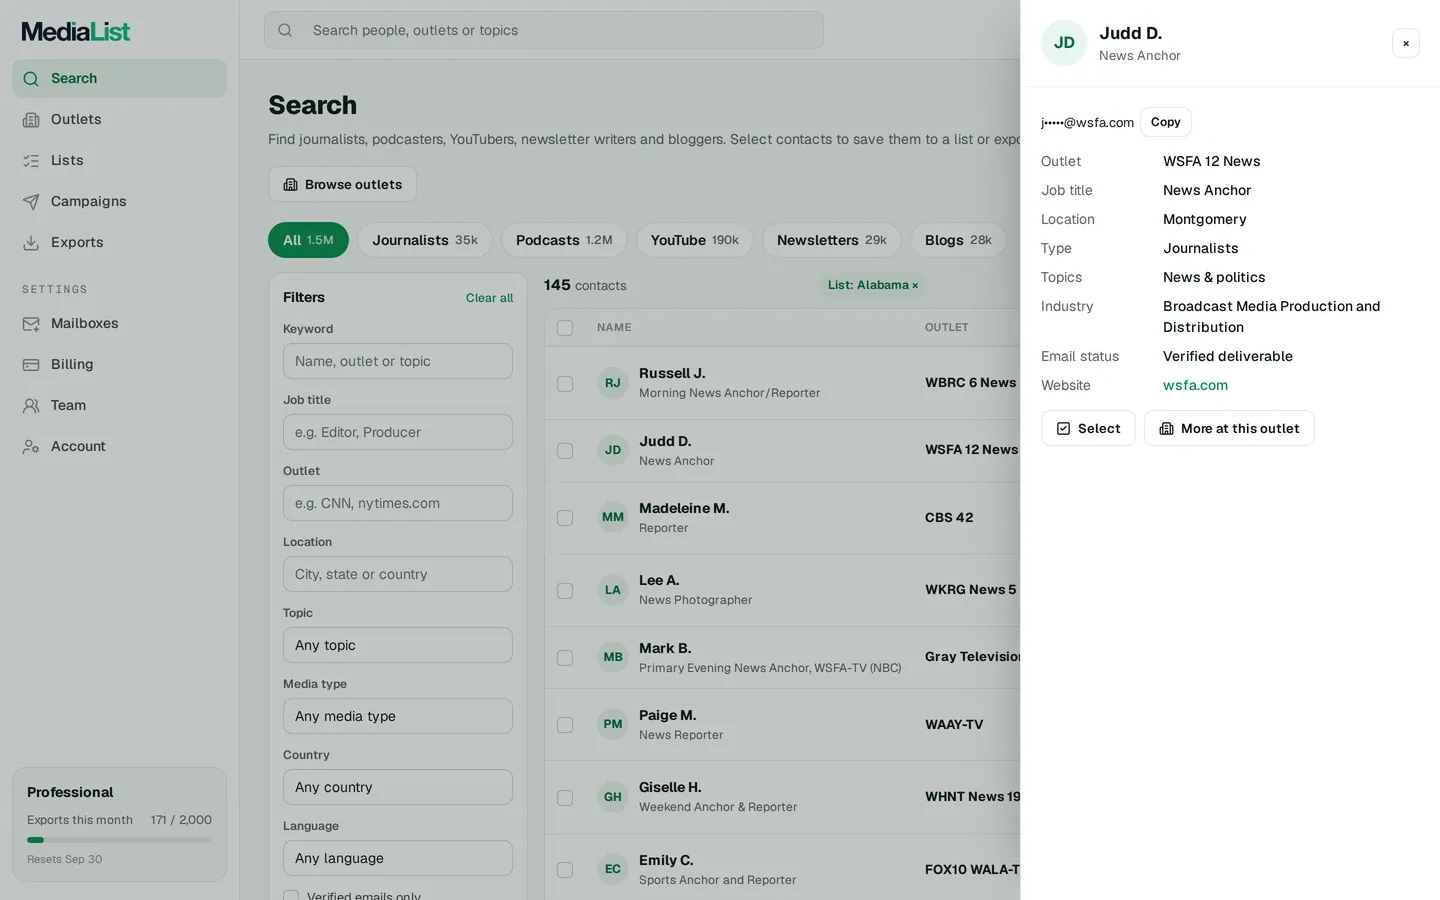Click the Billing card icon
Image resolution: width=1440 pixels, height=900 pixels.
[31, 365]
